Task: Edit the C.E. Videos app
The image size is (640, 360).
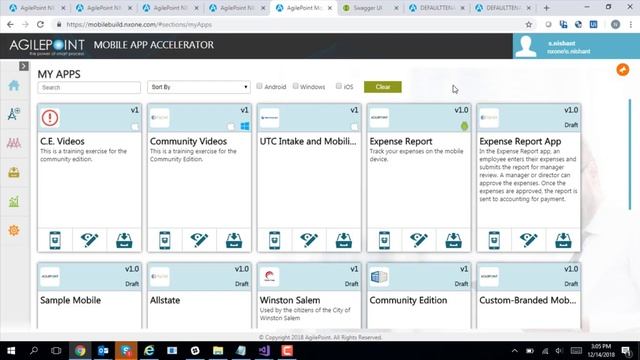Action: (x=89, y=240)
